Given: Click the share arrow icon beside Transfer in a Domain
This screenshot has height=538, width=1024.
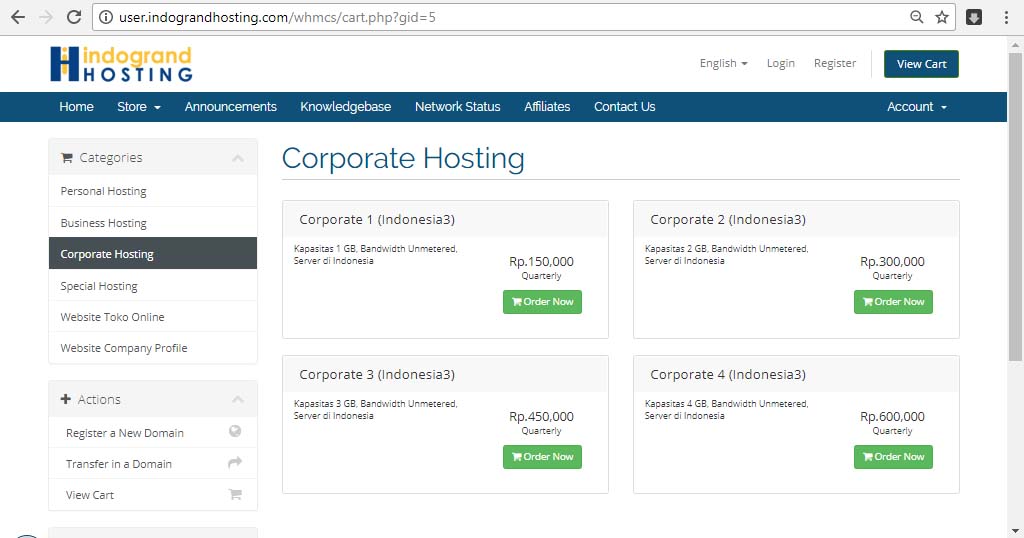Looking at the screenshot, I should click(235, 463).
